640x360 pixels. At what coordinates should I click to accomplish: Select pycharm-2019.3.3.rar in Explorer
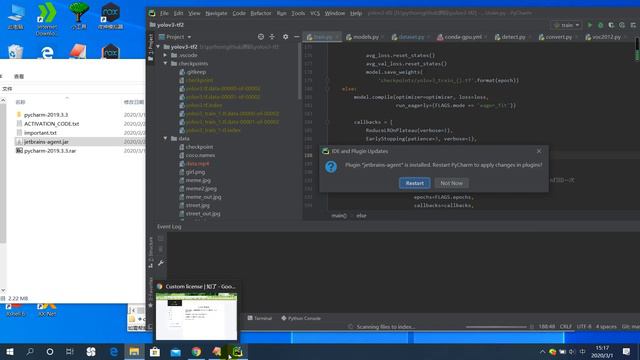50,151
